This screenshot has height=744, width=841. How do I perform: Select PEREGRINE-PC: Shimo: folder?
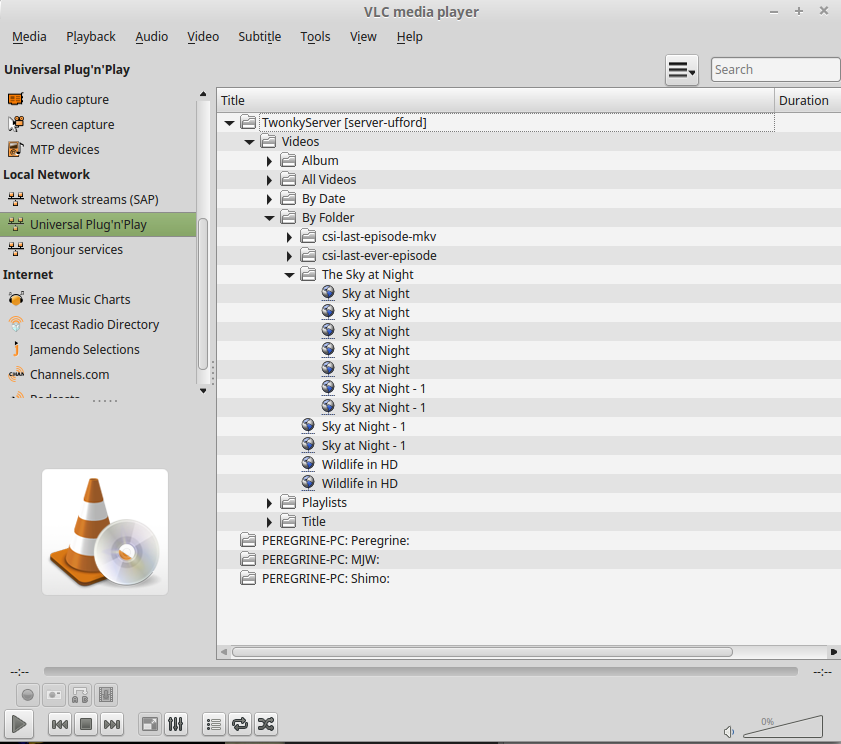point(326,579)
